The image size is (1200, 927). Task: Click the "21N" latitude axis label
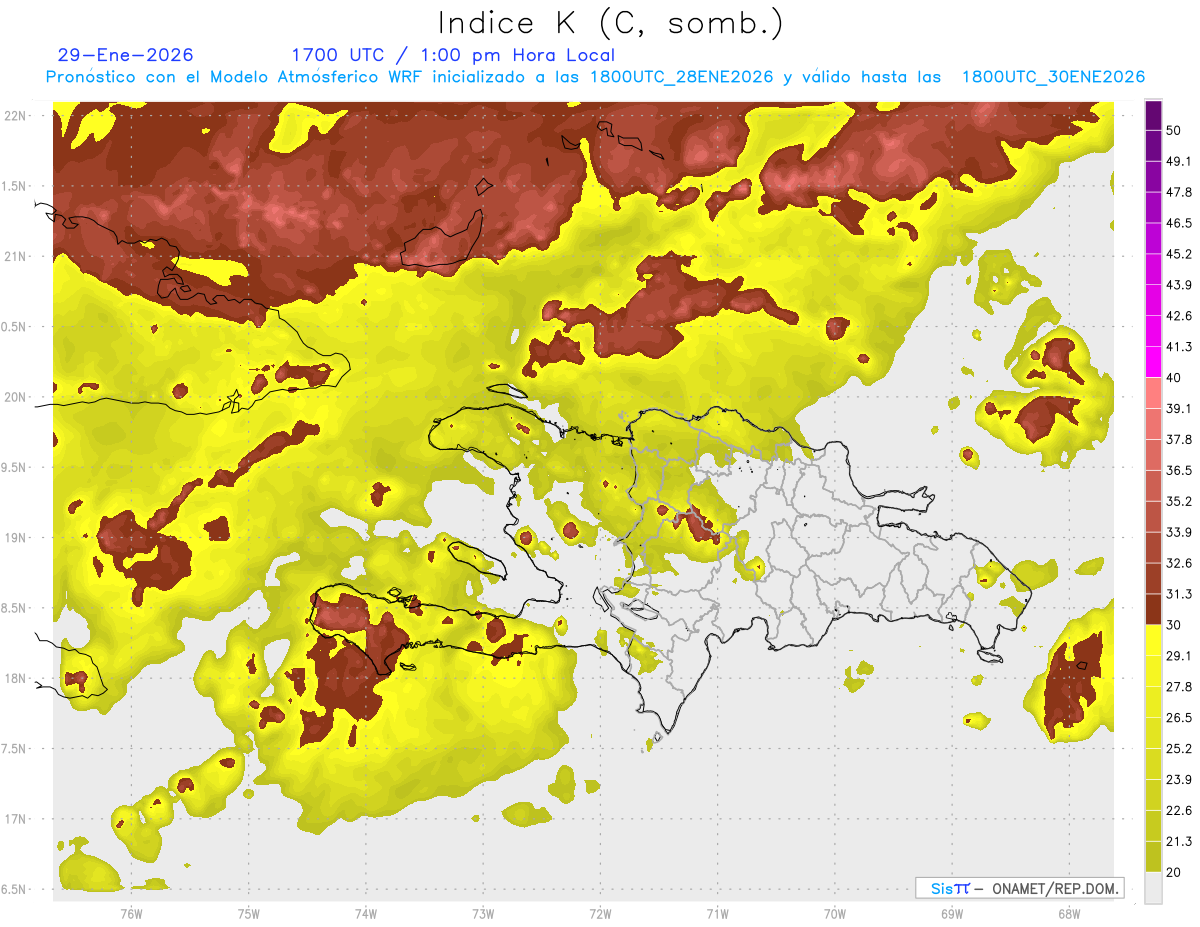pos(17,256)
